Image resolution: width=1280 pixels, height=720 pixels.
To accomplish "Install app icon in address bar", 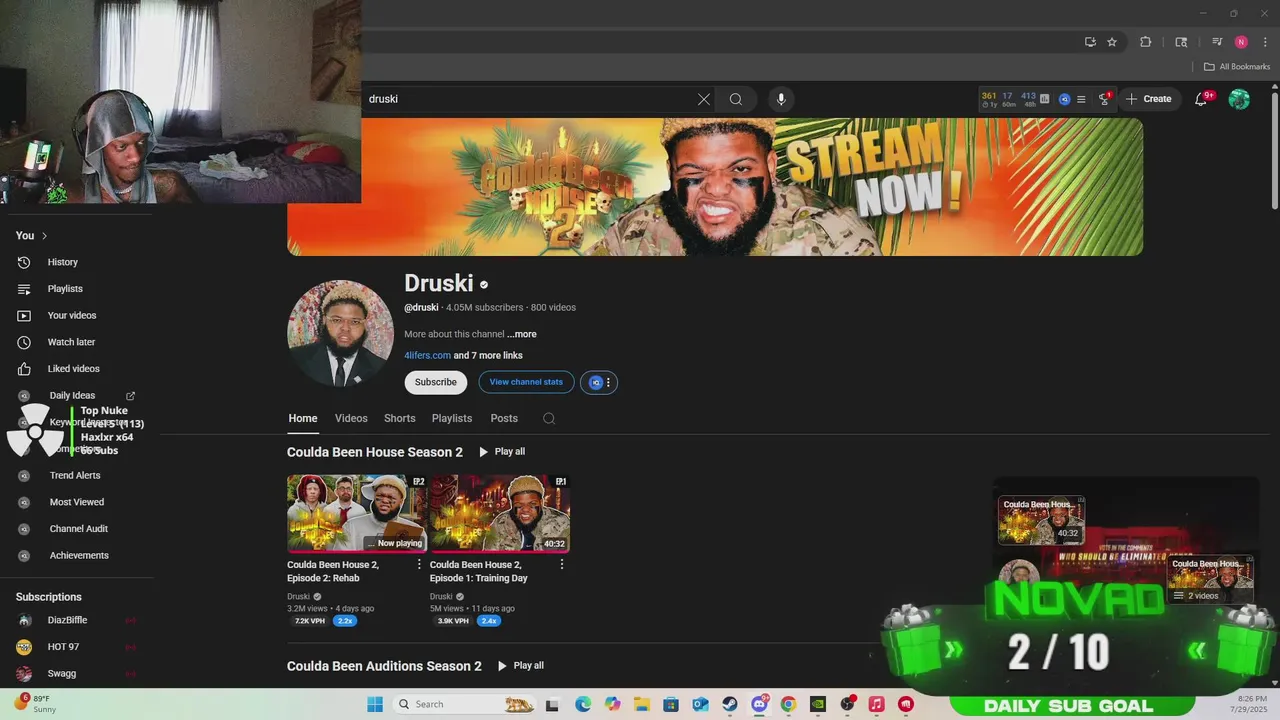I will [1090, 42].
